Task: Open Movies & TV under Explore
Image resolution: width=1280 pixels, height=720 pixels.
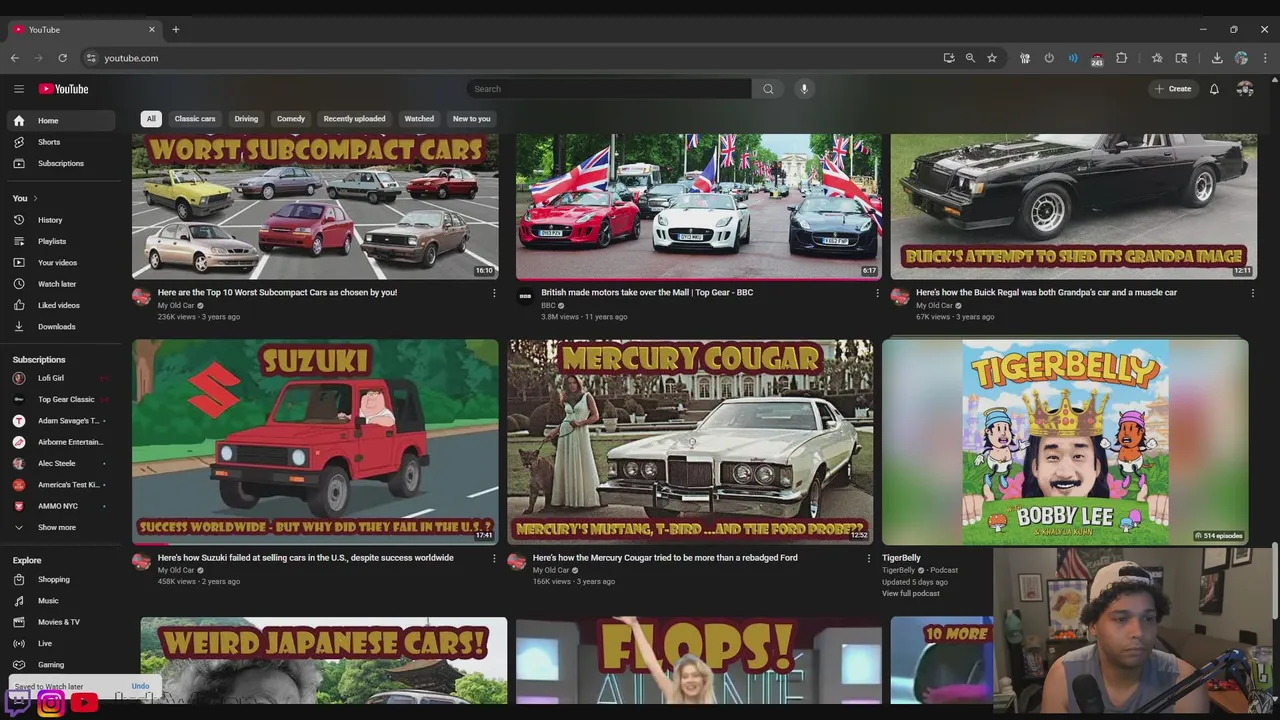Action: [x=62, y=622]
